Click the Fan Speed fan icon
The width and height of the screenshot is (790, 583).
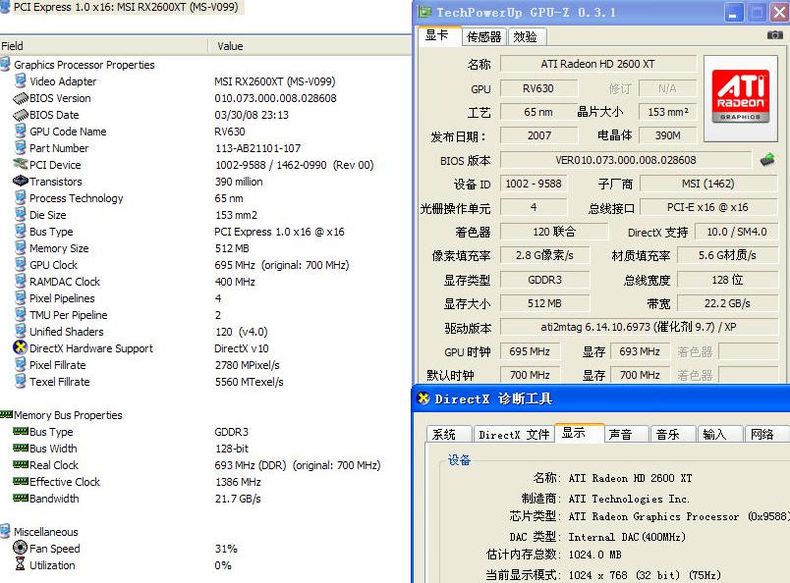(x=20, y=547)
